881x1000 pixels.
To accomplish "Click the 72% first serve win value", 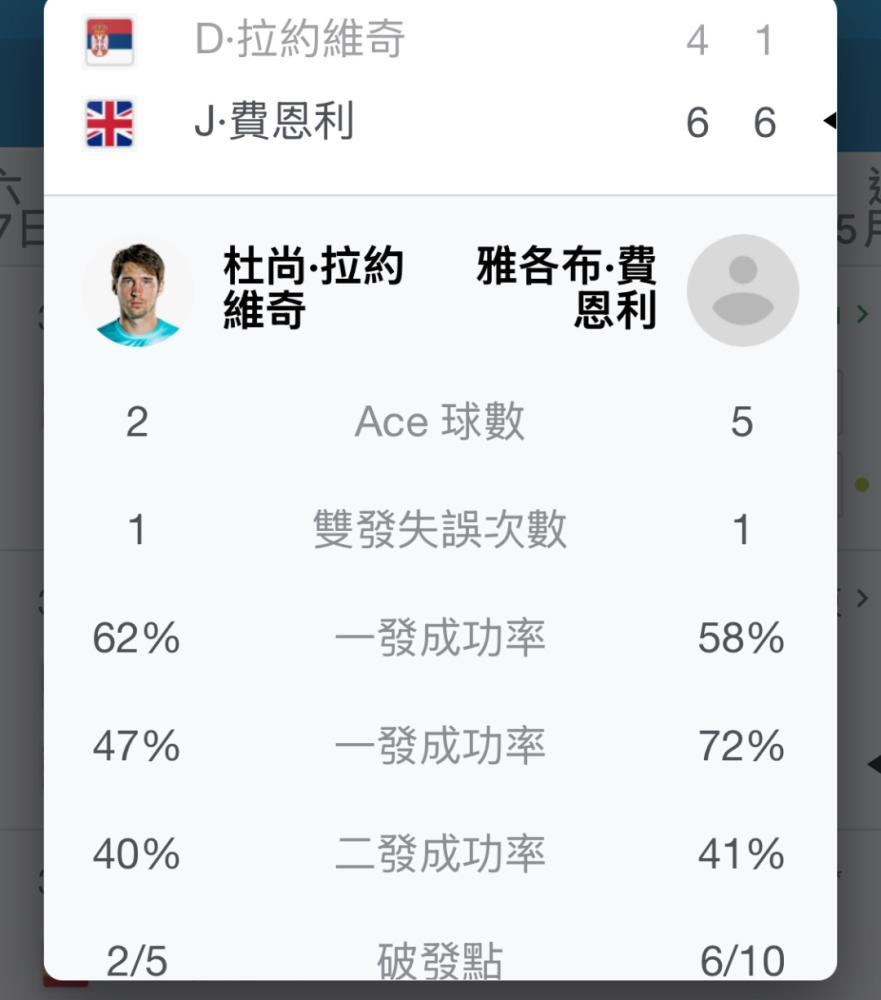I will (x=741, y=746).
